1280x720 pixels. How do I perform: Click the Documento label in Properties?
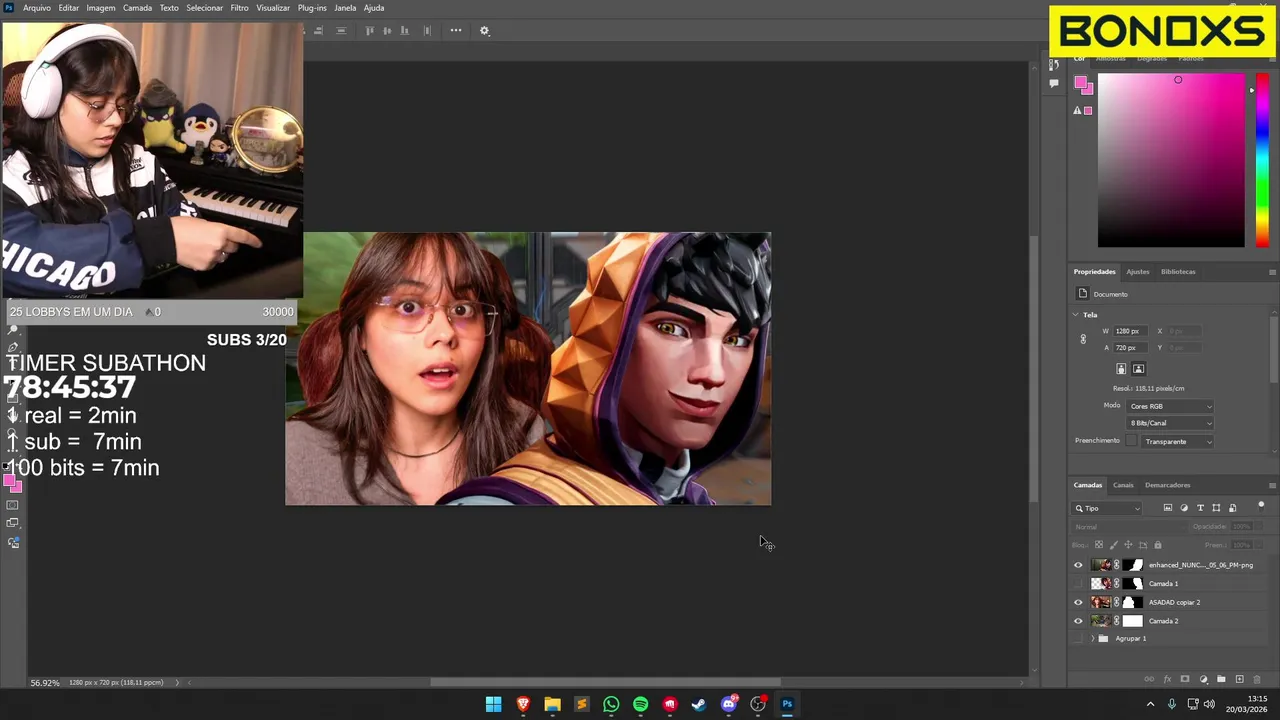click(1110, 294)
